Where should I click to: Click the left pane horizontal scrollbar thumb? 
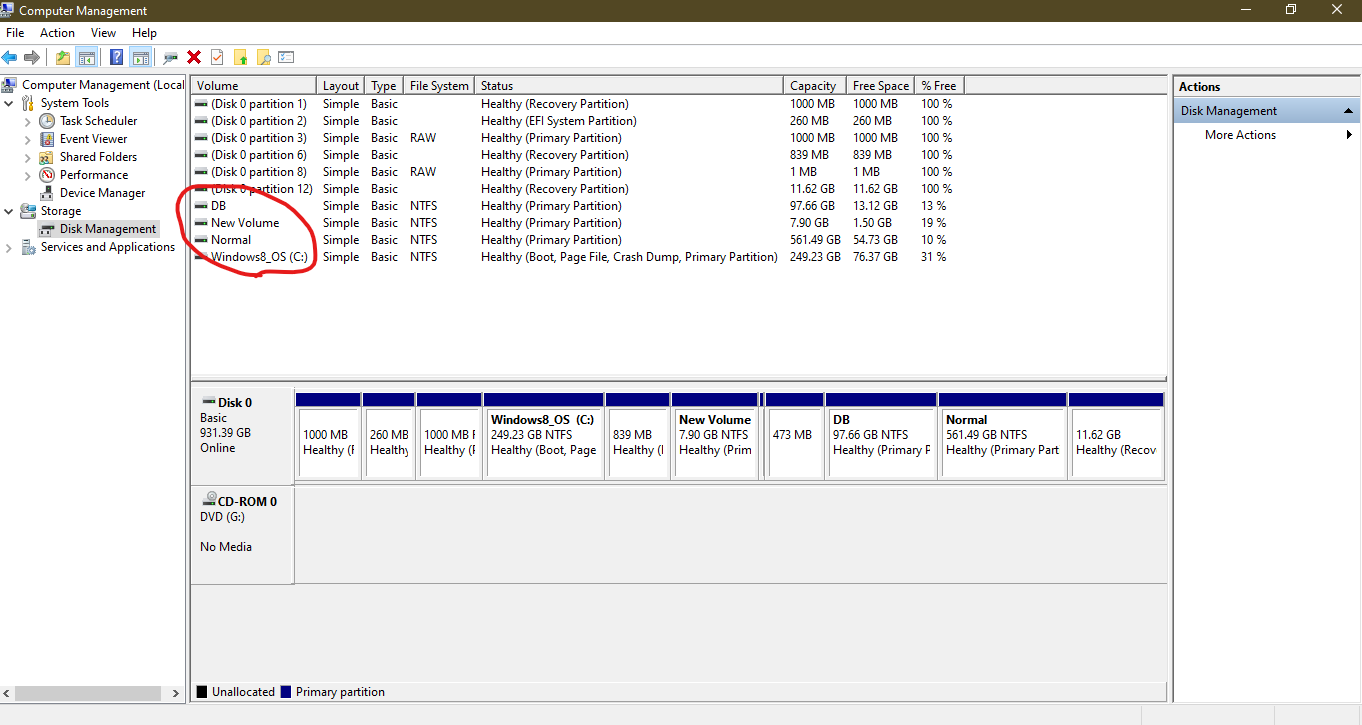click(x=87, y=692)
